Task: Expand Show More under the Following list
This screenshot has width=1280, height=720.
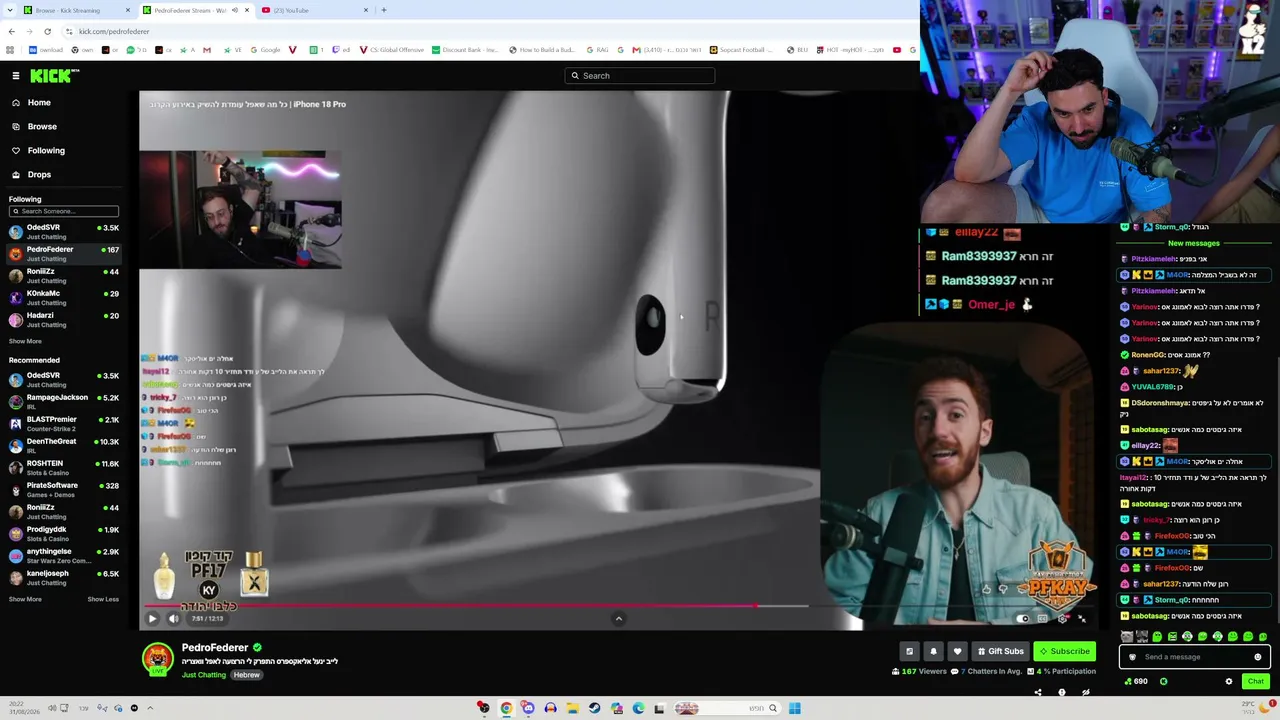Action: coord(25,342)
